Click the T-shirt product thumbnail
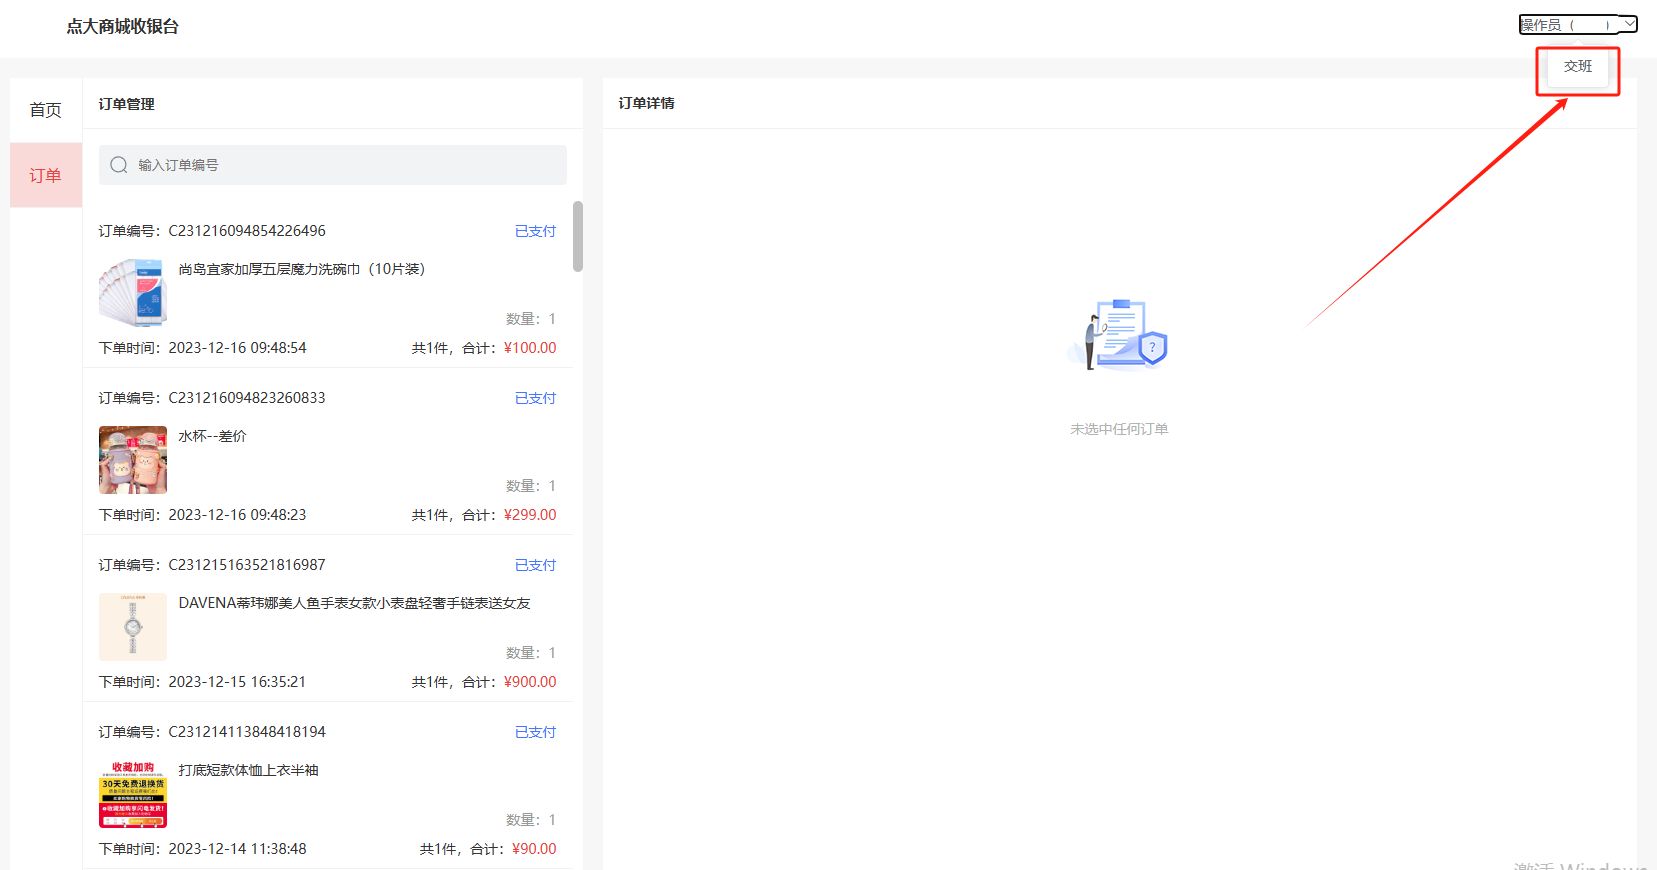 coord(133,794)
